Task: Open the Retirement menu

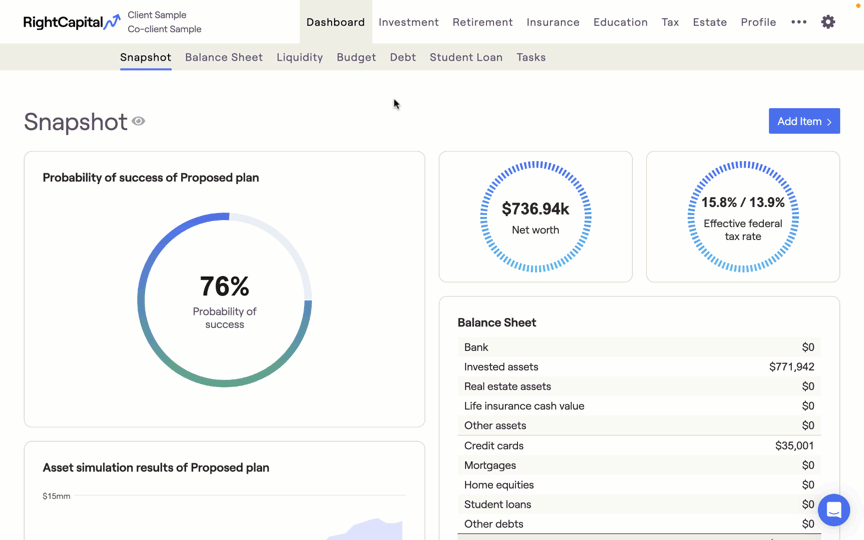Action: pyautogui.click(x=482, y=22)
